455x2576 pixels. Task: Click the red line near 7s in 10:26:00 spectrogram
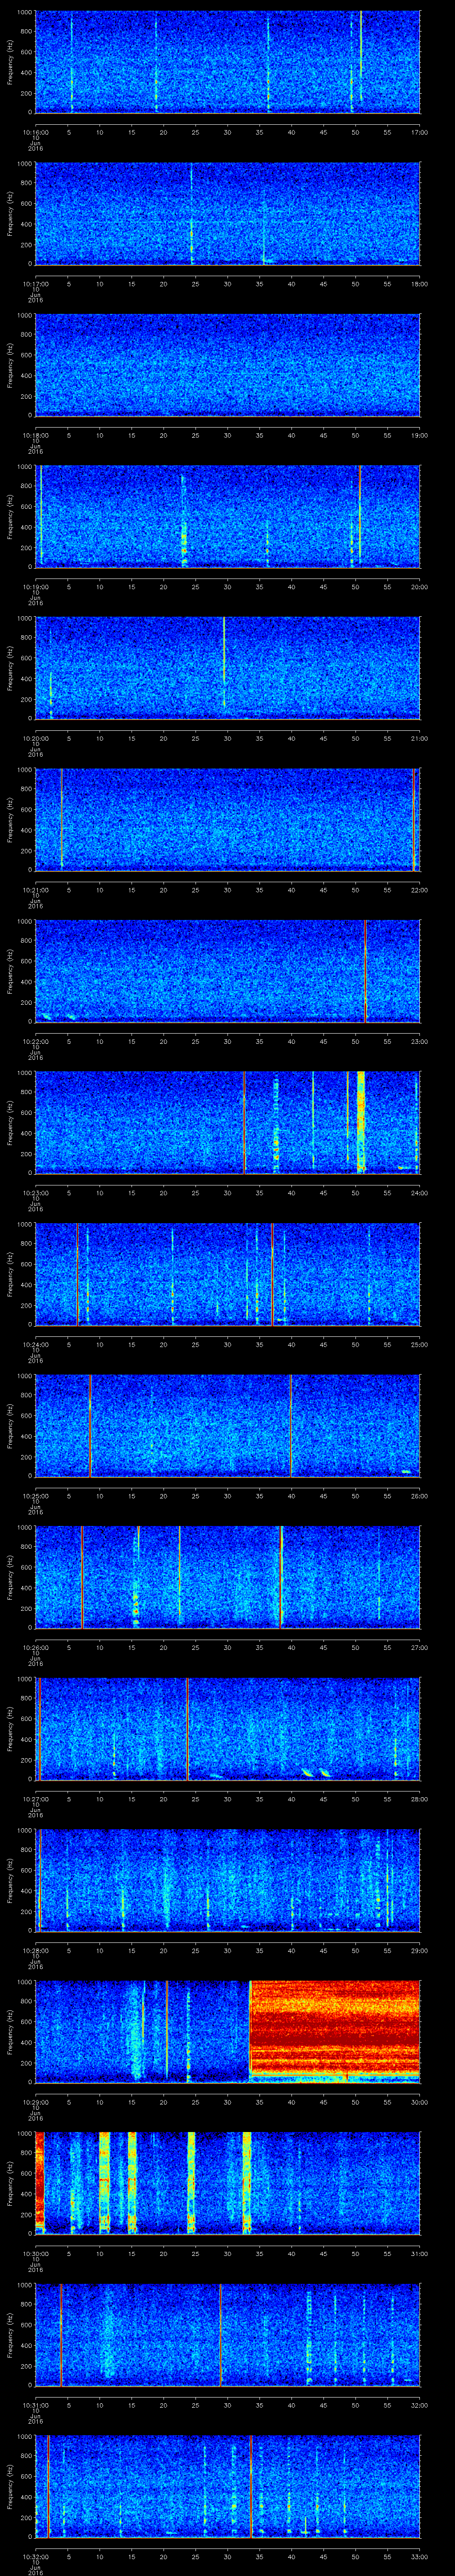83,1576
